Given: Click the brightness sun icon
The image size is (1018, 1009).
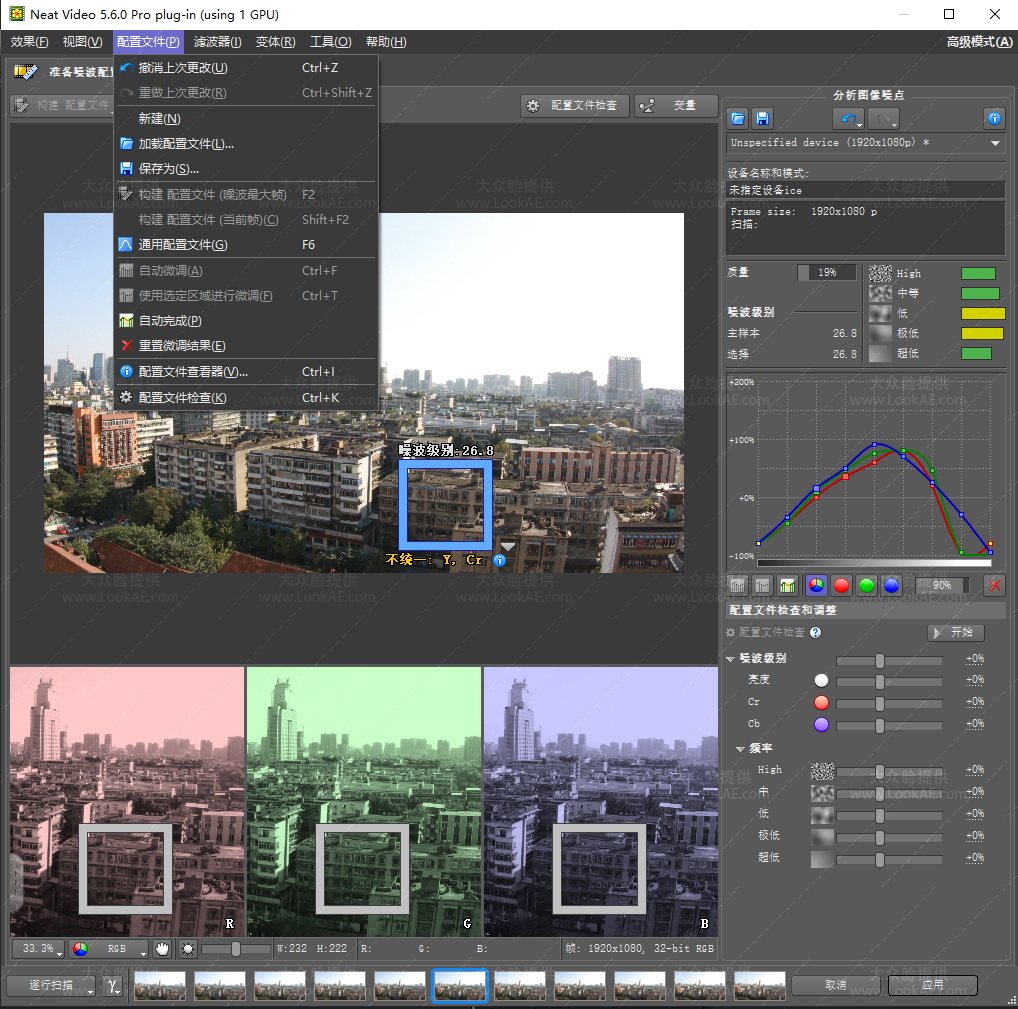Looking at the screenshot, I should (x=188, y=949).
